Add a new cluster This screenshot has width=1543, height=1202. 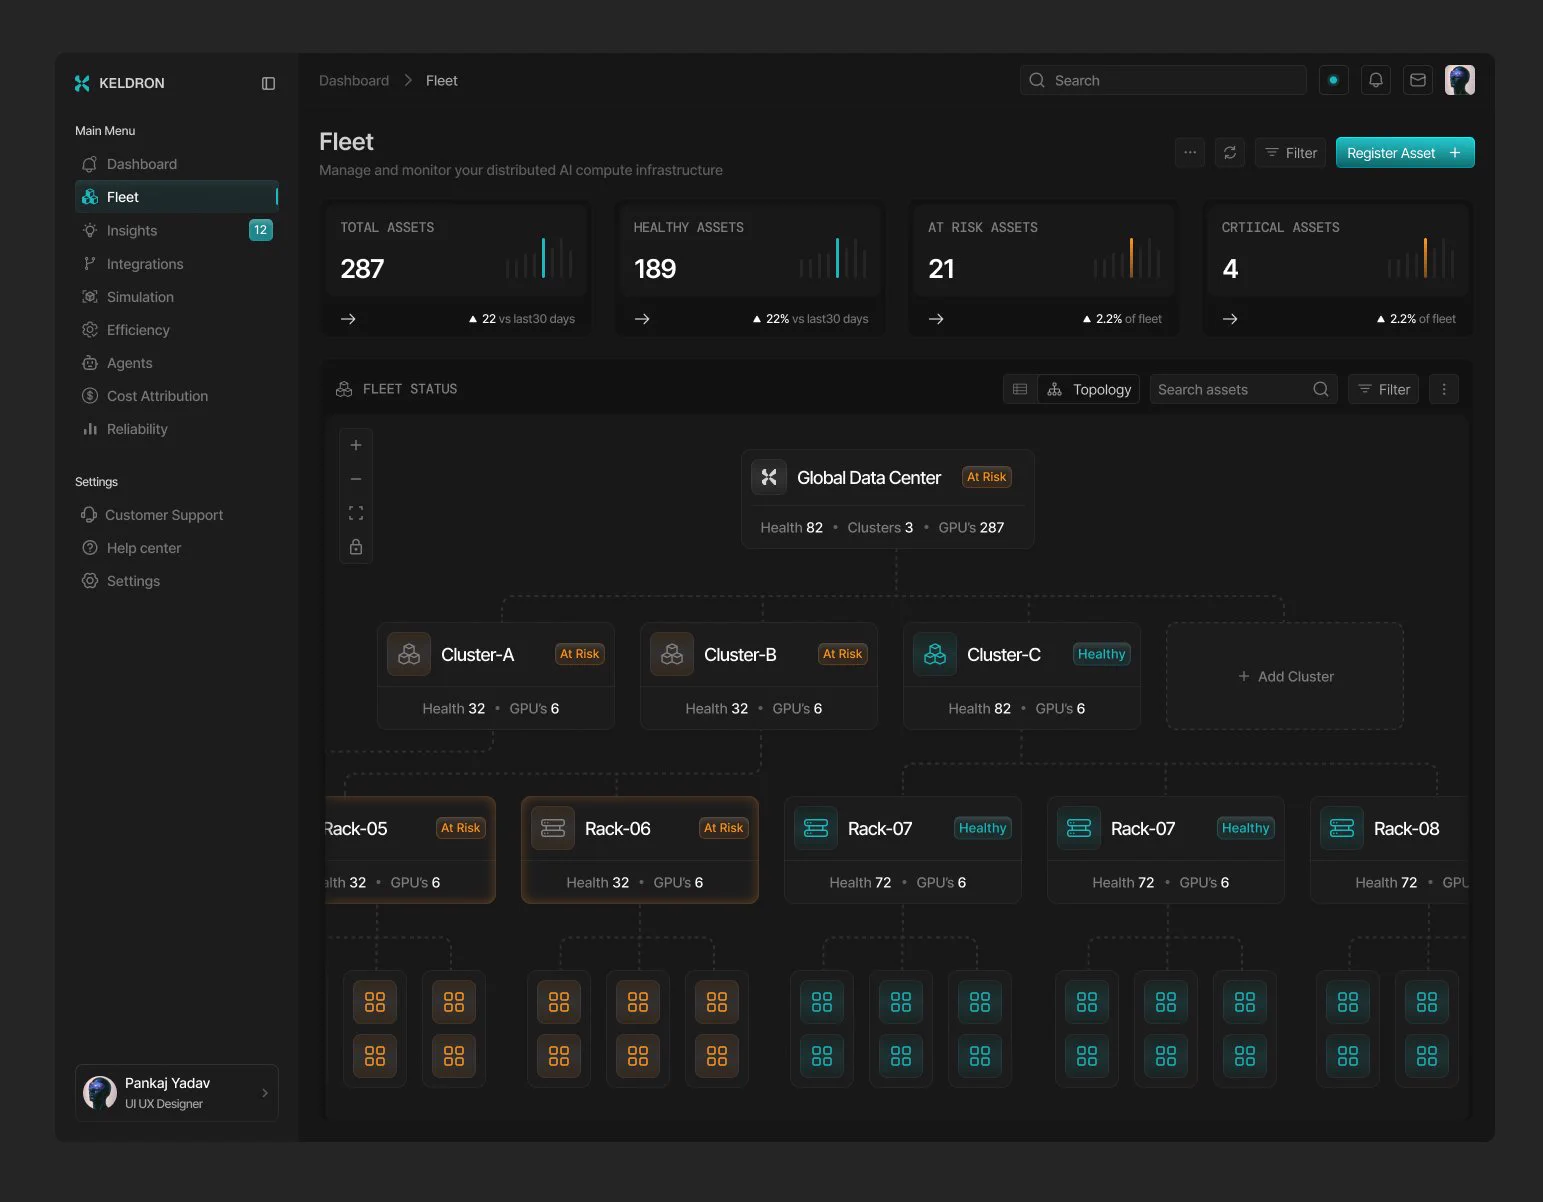click(x=1285, y=676)
